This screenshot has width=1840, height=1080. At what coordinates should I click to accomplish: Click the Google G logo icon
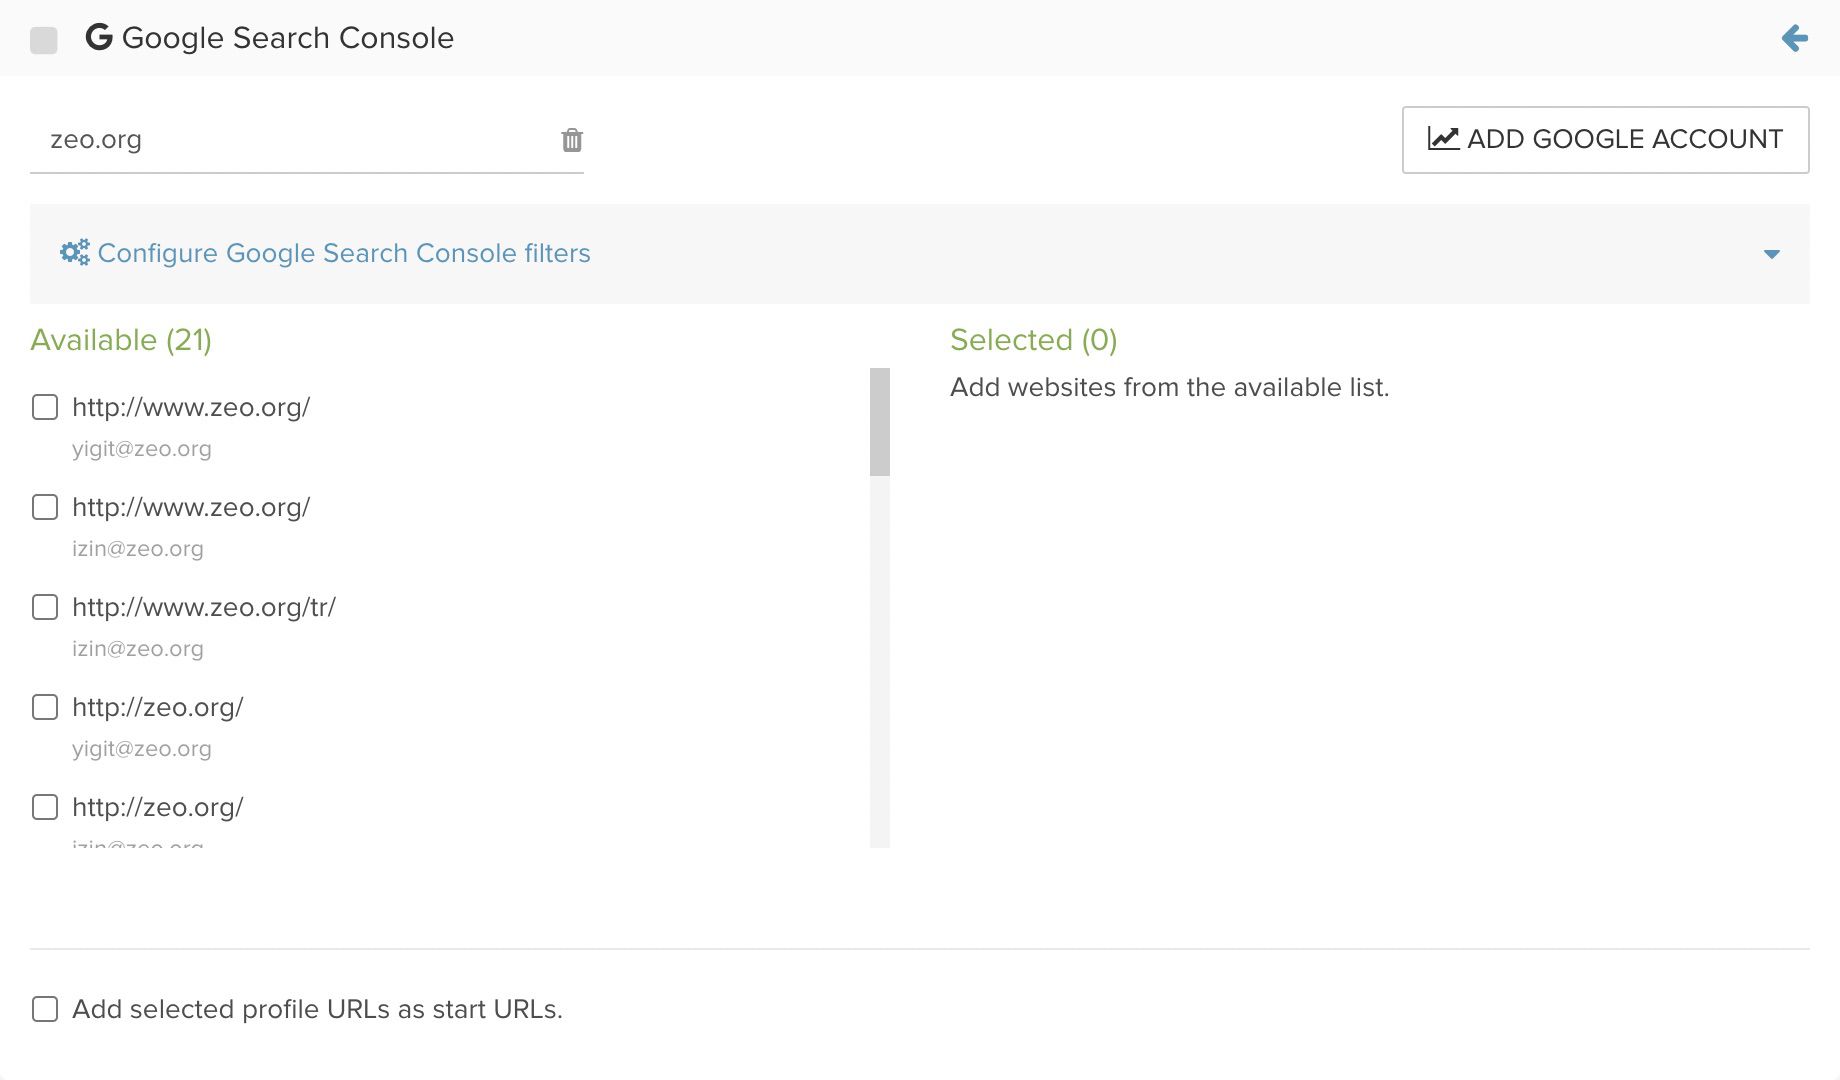(99, 37)
